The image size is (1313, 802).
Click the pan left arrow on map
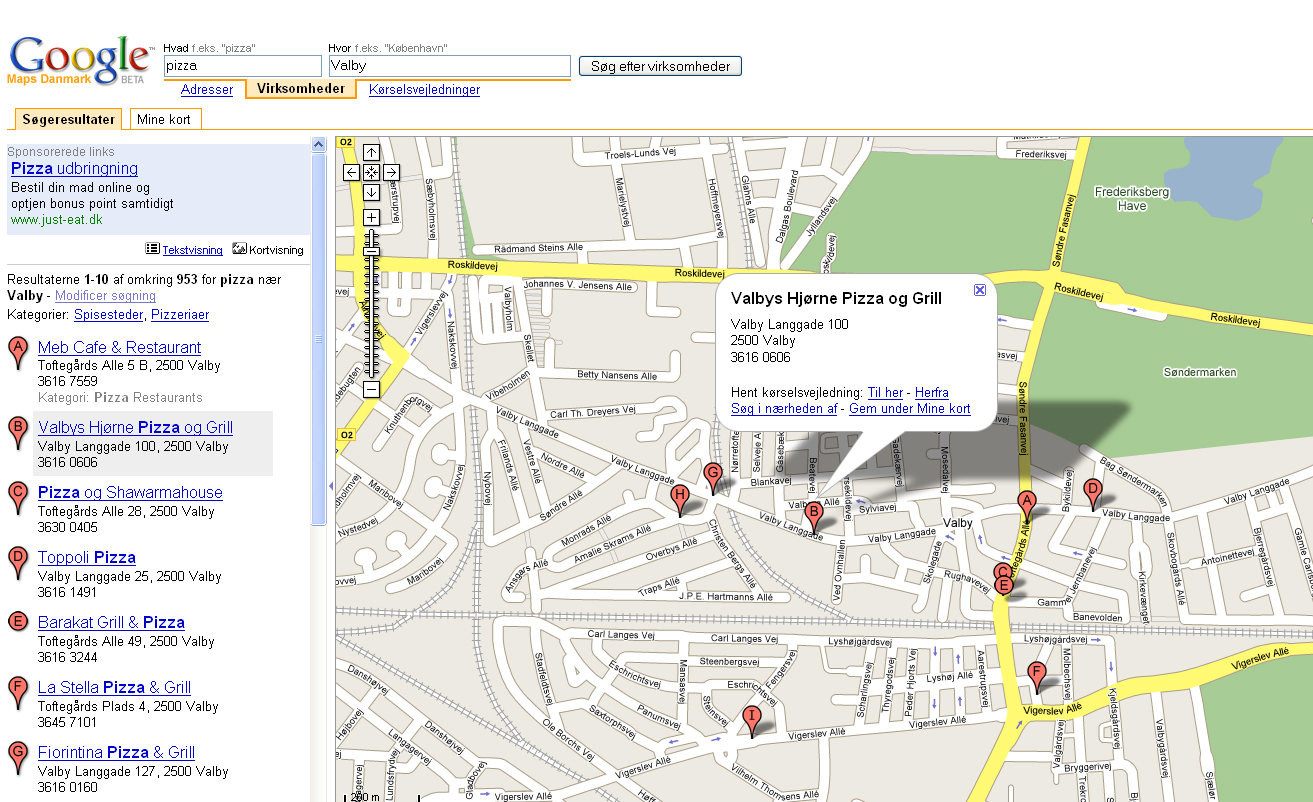click(351, 172)
